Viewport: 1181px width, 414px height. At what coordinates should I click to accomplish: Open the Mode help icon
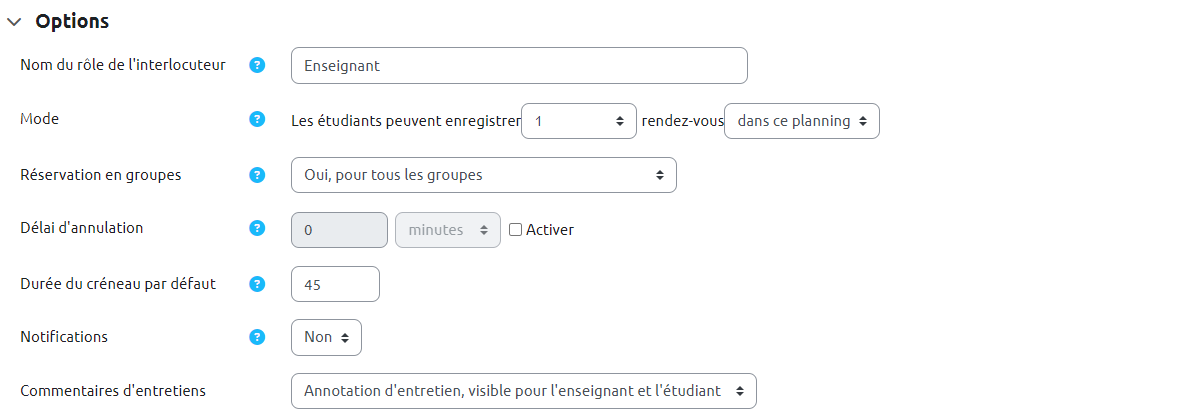point(257,120)
